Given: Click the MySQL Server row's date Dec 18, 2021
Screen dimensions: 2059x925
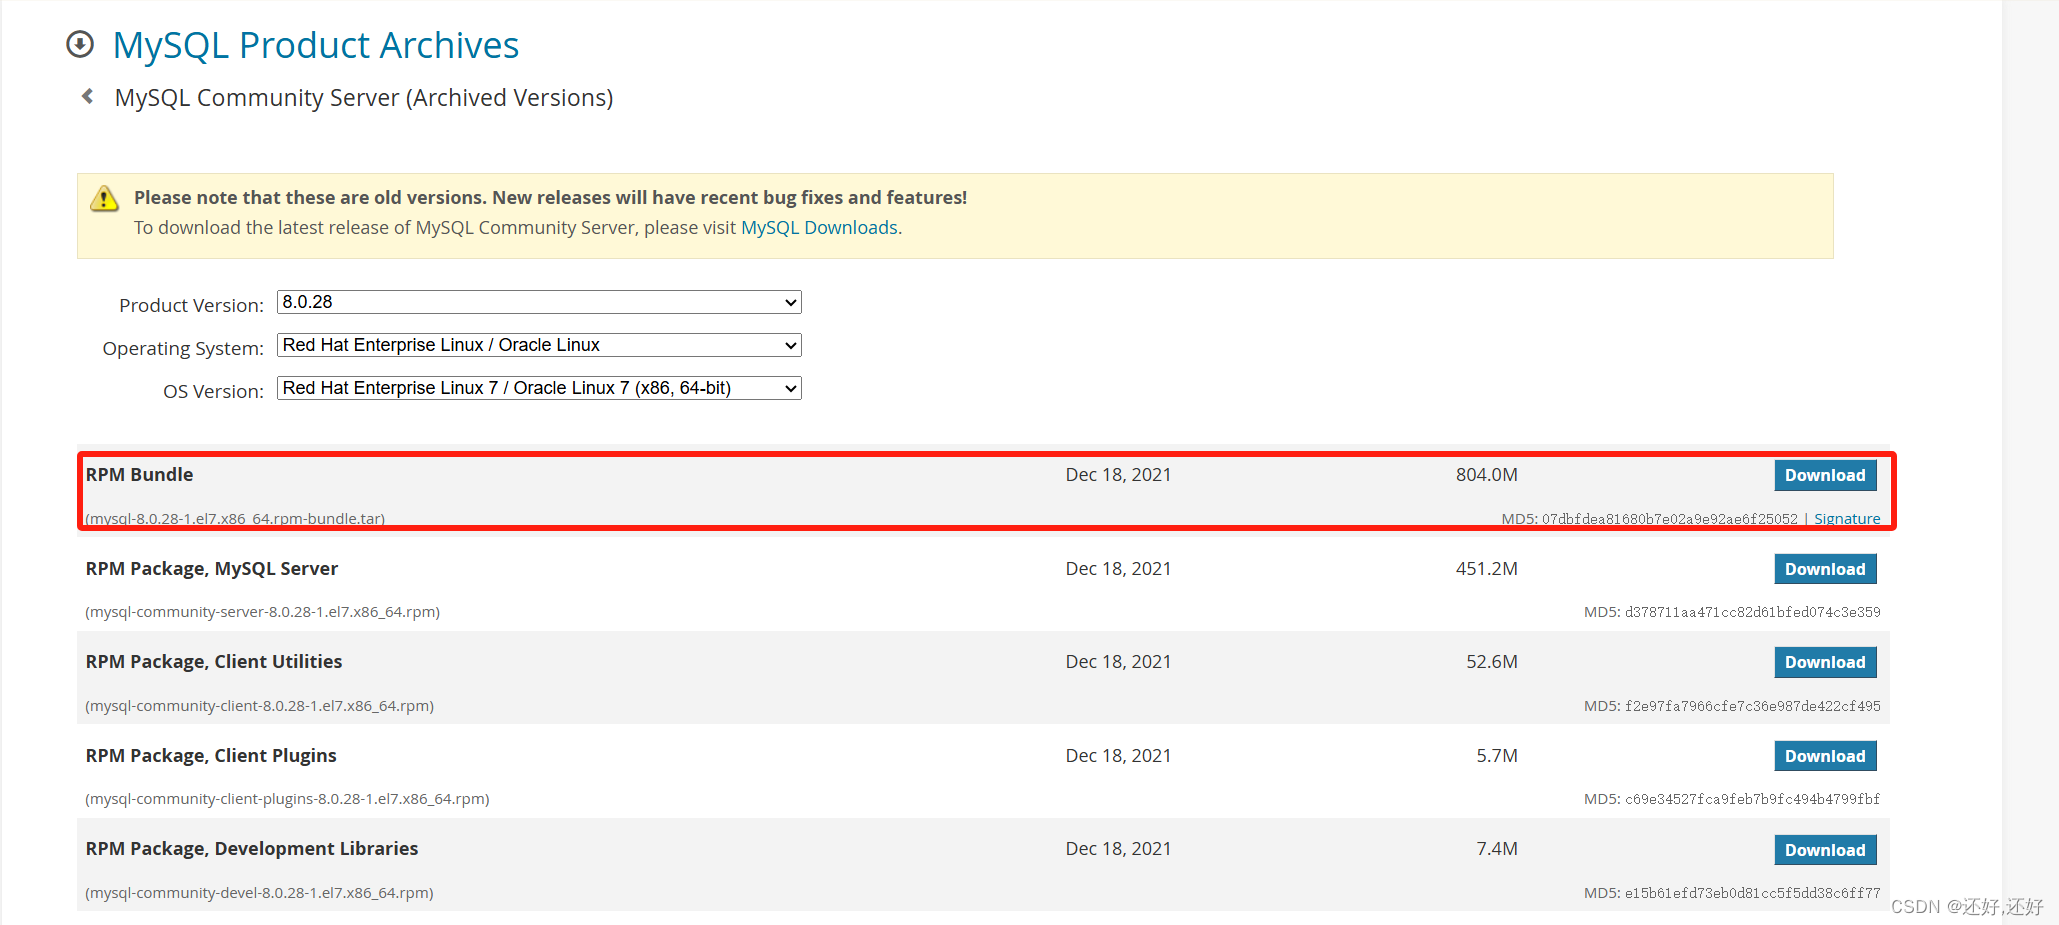Looking at the screenshot, I should 1118,569.
